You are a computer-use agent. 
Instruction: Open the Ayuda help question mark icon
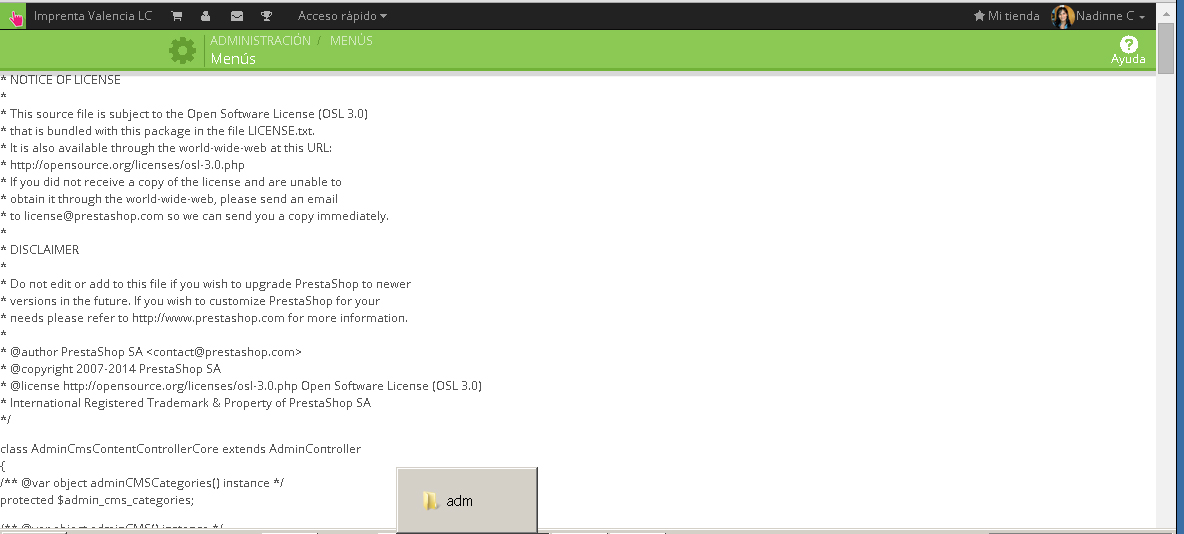(1128, 44)
